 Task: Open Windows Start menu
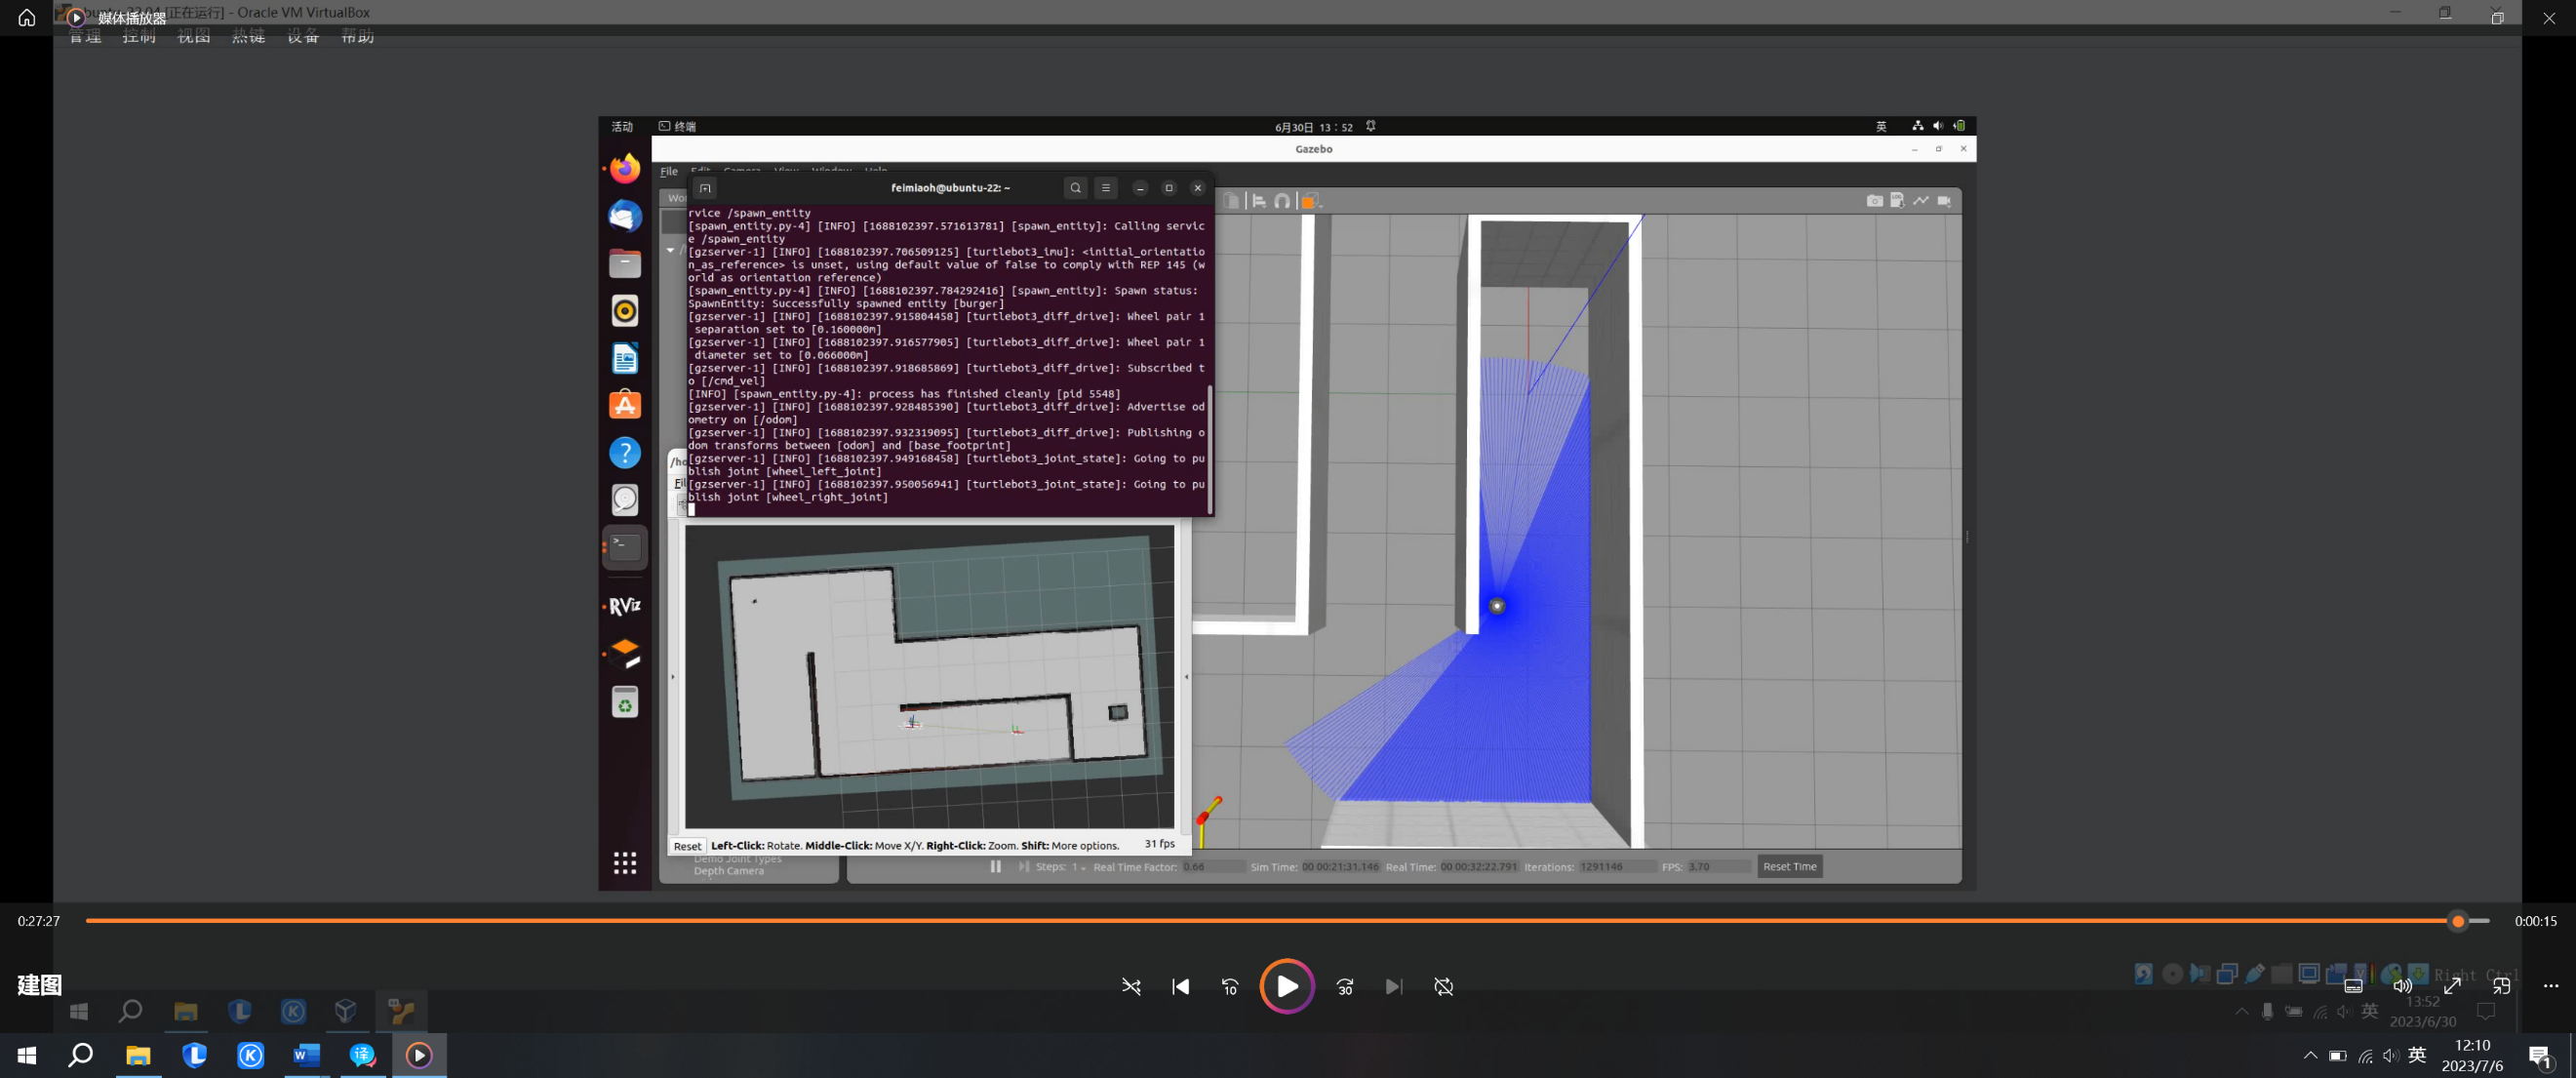pyautogui.click(x=27, y=1055)
